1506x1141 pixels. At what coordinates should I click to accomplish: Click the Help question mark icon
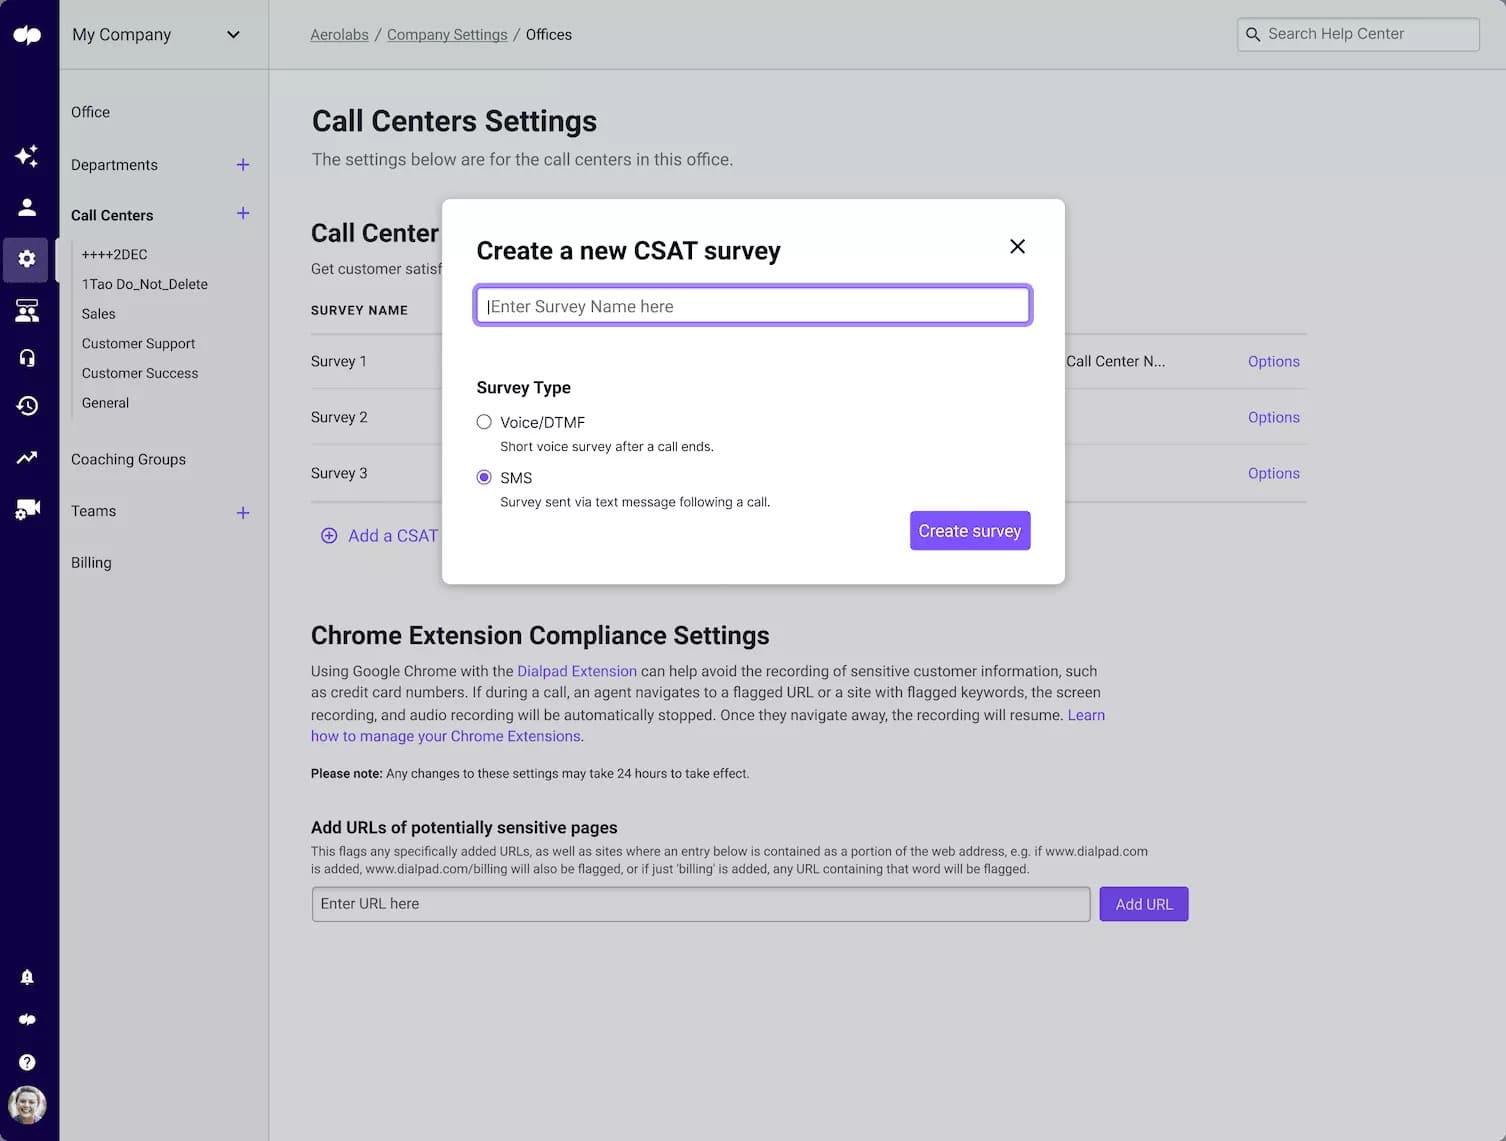(x=27, y=1061)
